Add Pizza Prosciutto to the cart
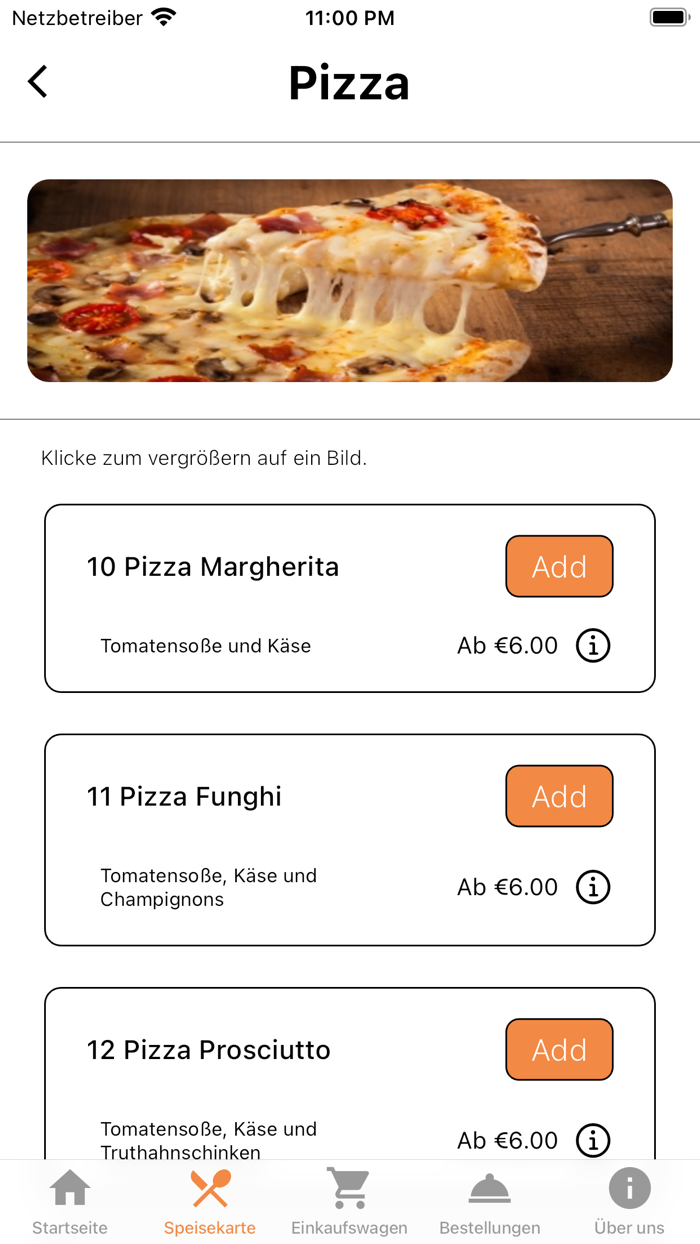This screenshot has height=1244, width=700. tap(559, 1049)
